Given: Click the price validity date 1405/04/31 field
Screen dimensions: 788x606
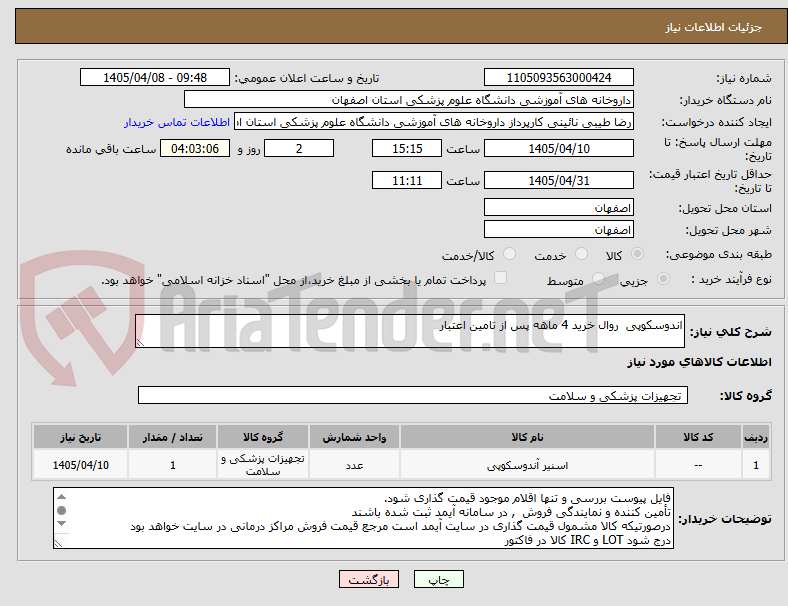Looking at the screenshot, I should coord(558,180).
